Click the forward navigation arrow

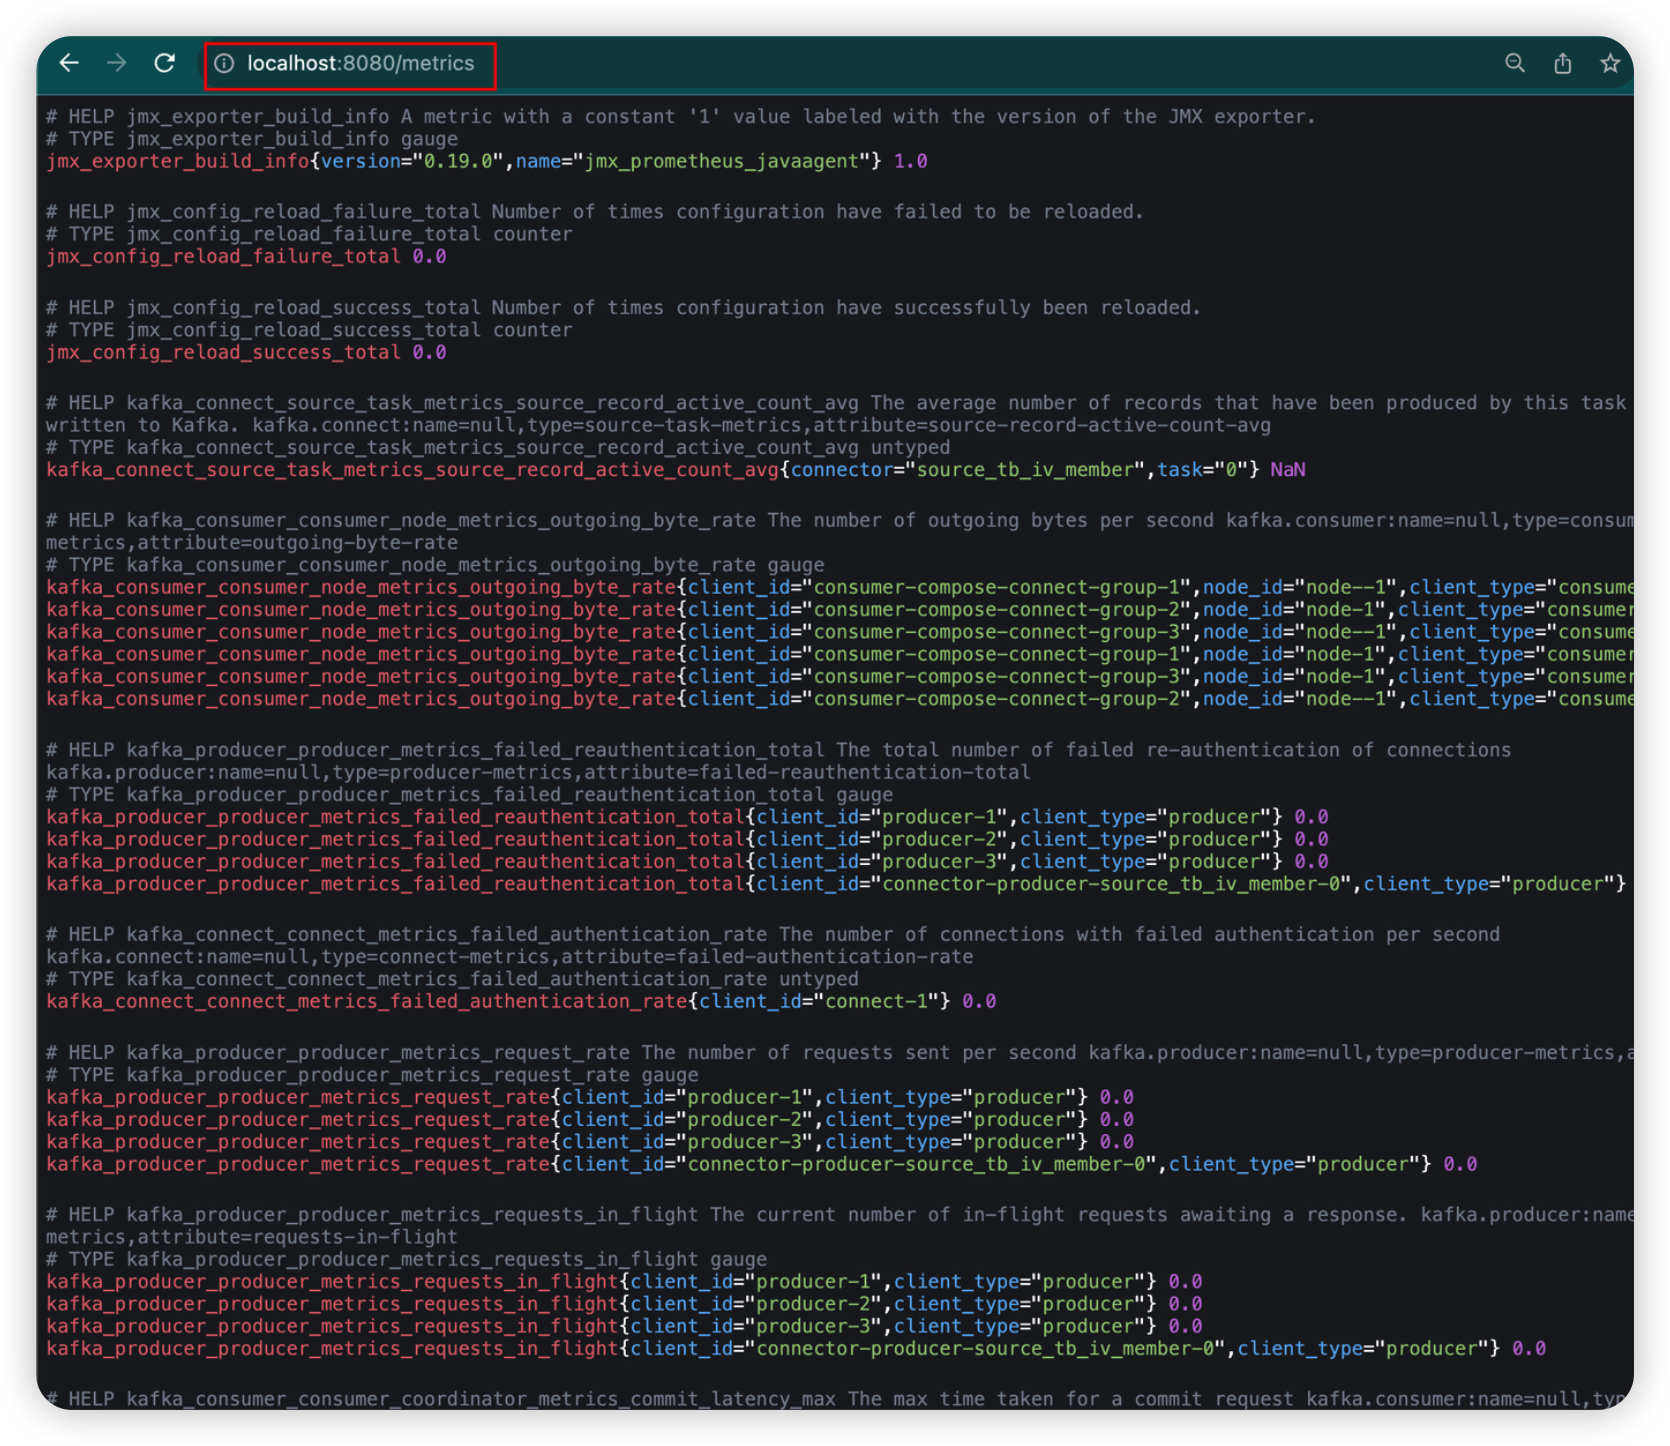[117, 63]
